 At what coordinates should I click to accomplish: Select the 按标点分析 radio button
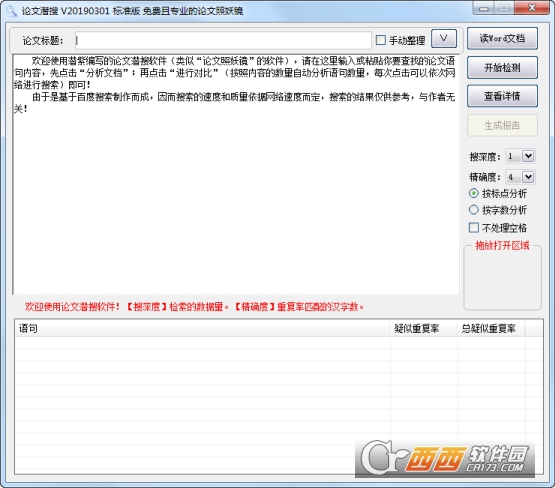tap(474, 193)
